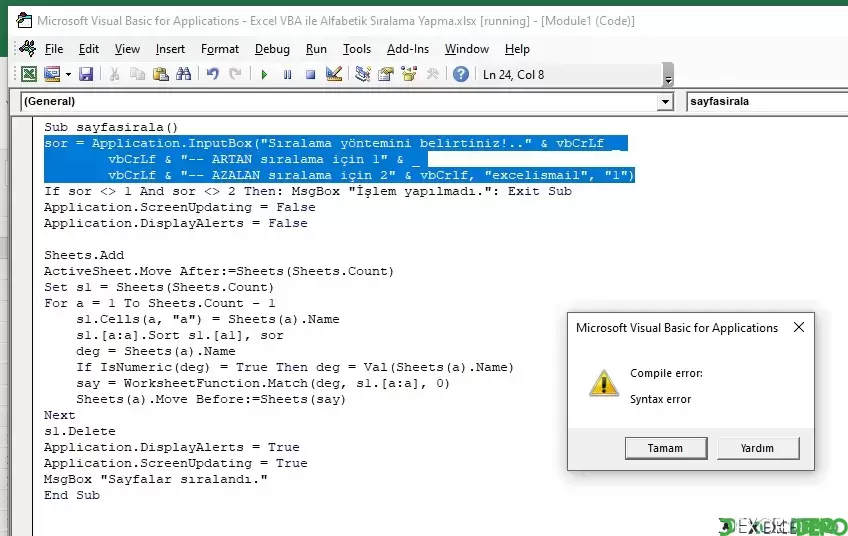848x536 pixels.
Task: Click the highlighted 'sor = Application.InputBox' line
Action: coord(336,143)
